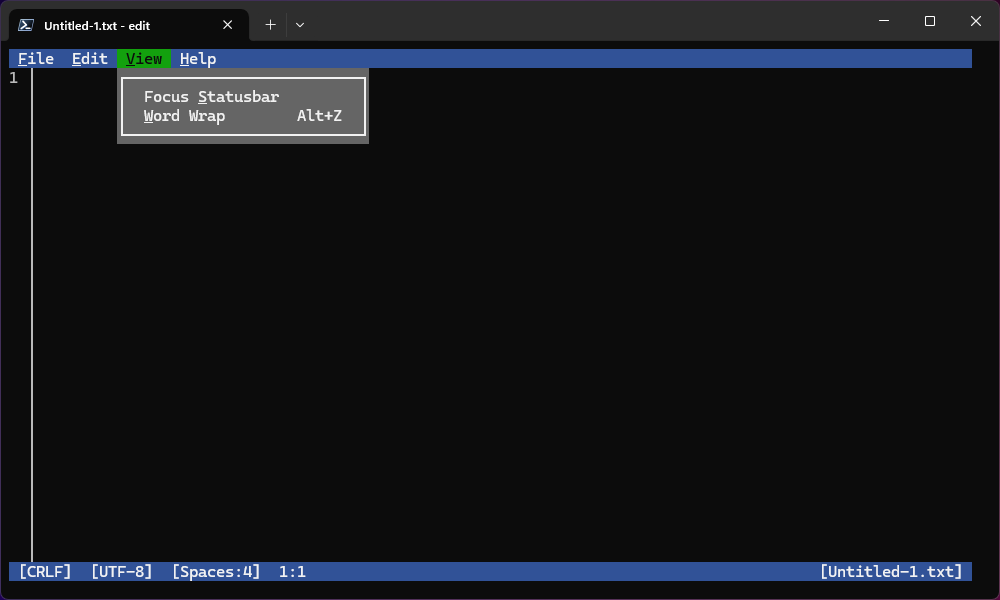The image size is (1000, 600).
Task: Close the Untitled-1.txt terminal tab
Action: pyautogui.click(x=228, y=25)
